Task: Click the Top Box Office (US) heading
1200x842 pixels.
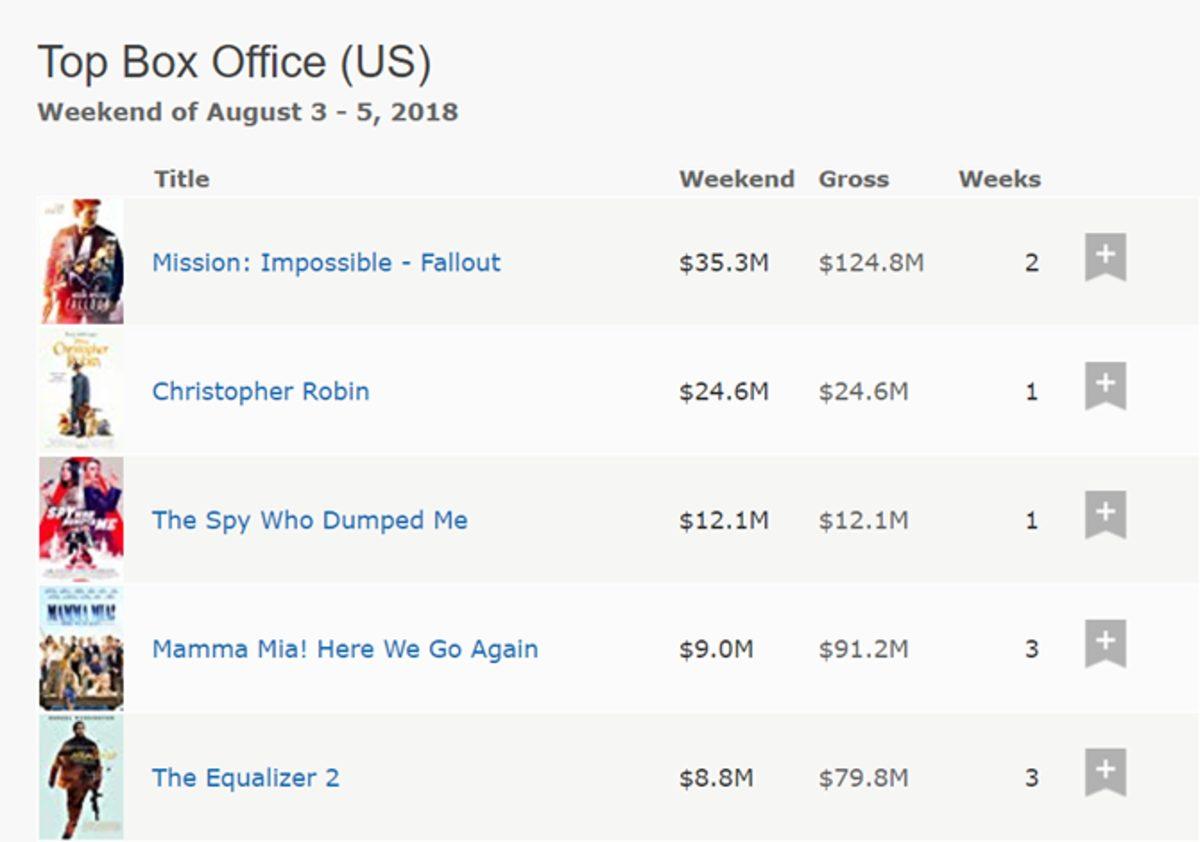Action: coord(234,63)
